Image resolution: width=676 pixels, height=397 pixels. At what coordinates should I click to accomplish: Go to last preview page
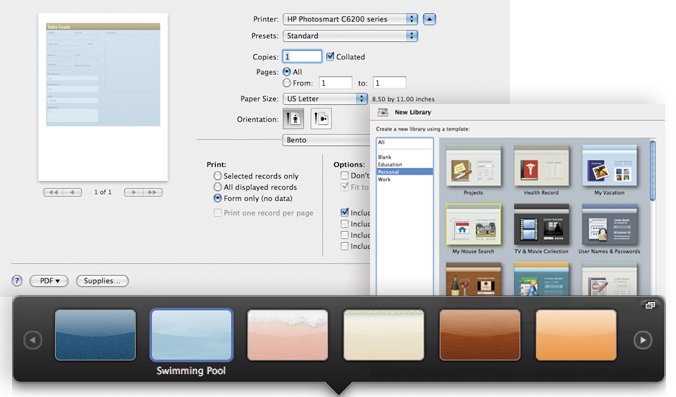pyautogui.click(x=153, y=192)
